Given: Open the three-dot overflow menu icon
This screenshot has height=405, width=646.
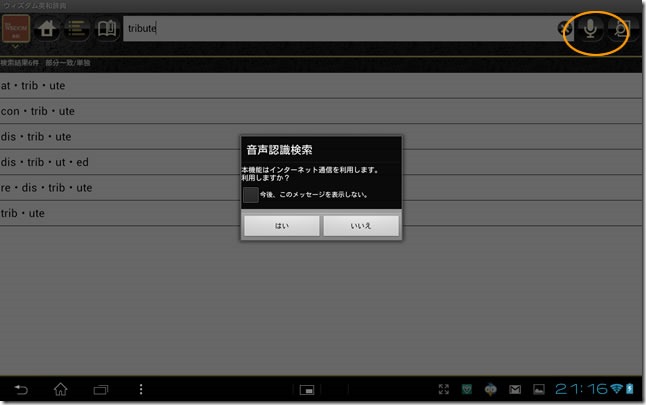Looking at the screenshot, I should pyautogui.click(x=141, y=389).
